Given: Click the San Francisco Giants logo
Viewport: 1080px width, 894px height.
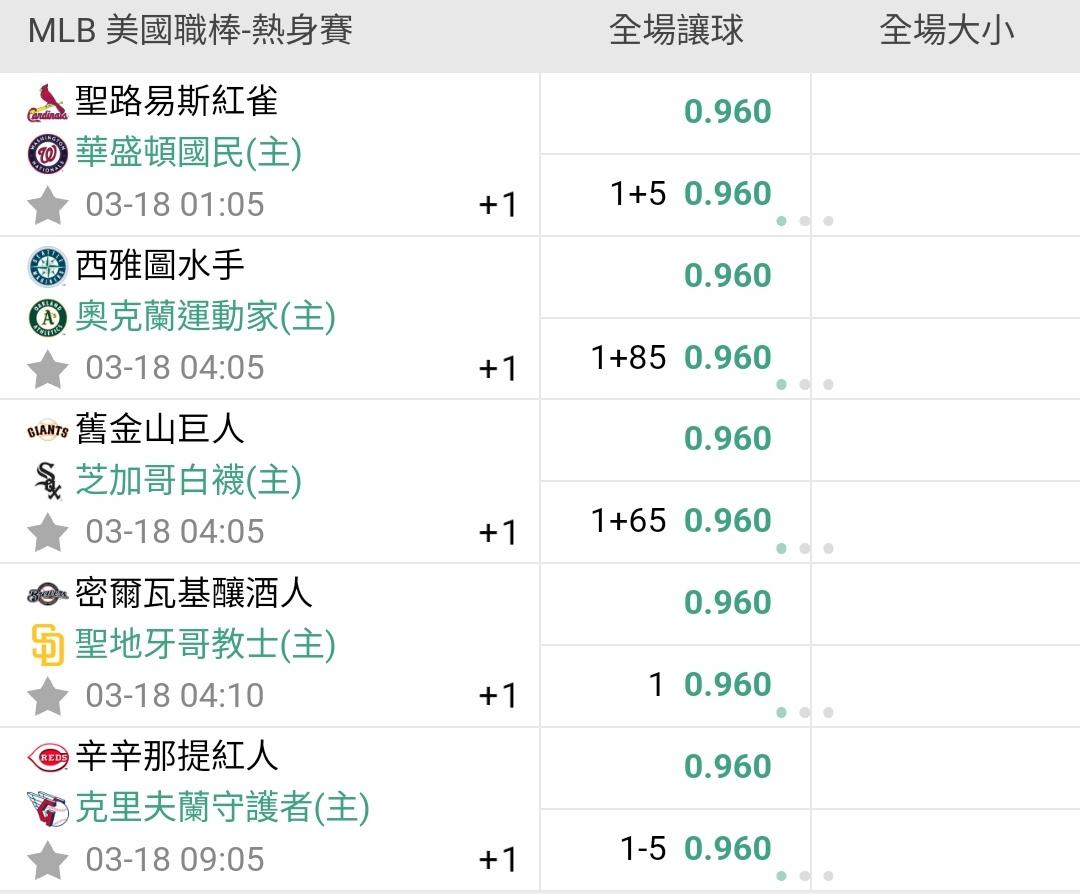Looking at the screenshot, I should [x=47, y=430].
